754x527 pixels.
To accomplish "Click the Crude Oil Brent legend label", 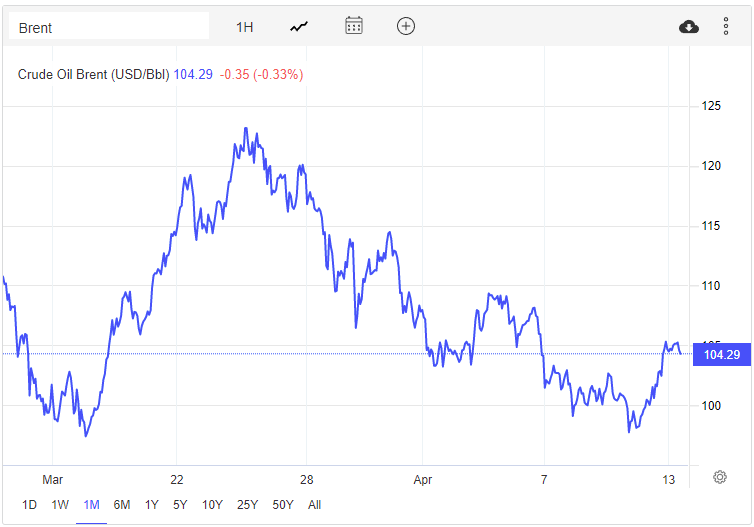I will [x=94, y=74].
